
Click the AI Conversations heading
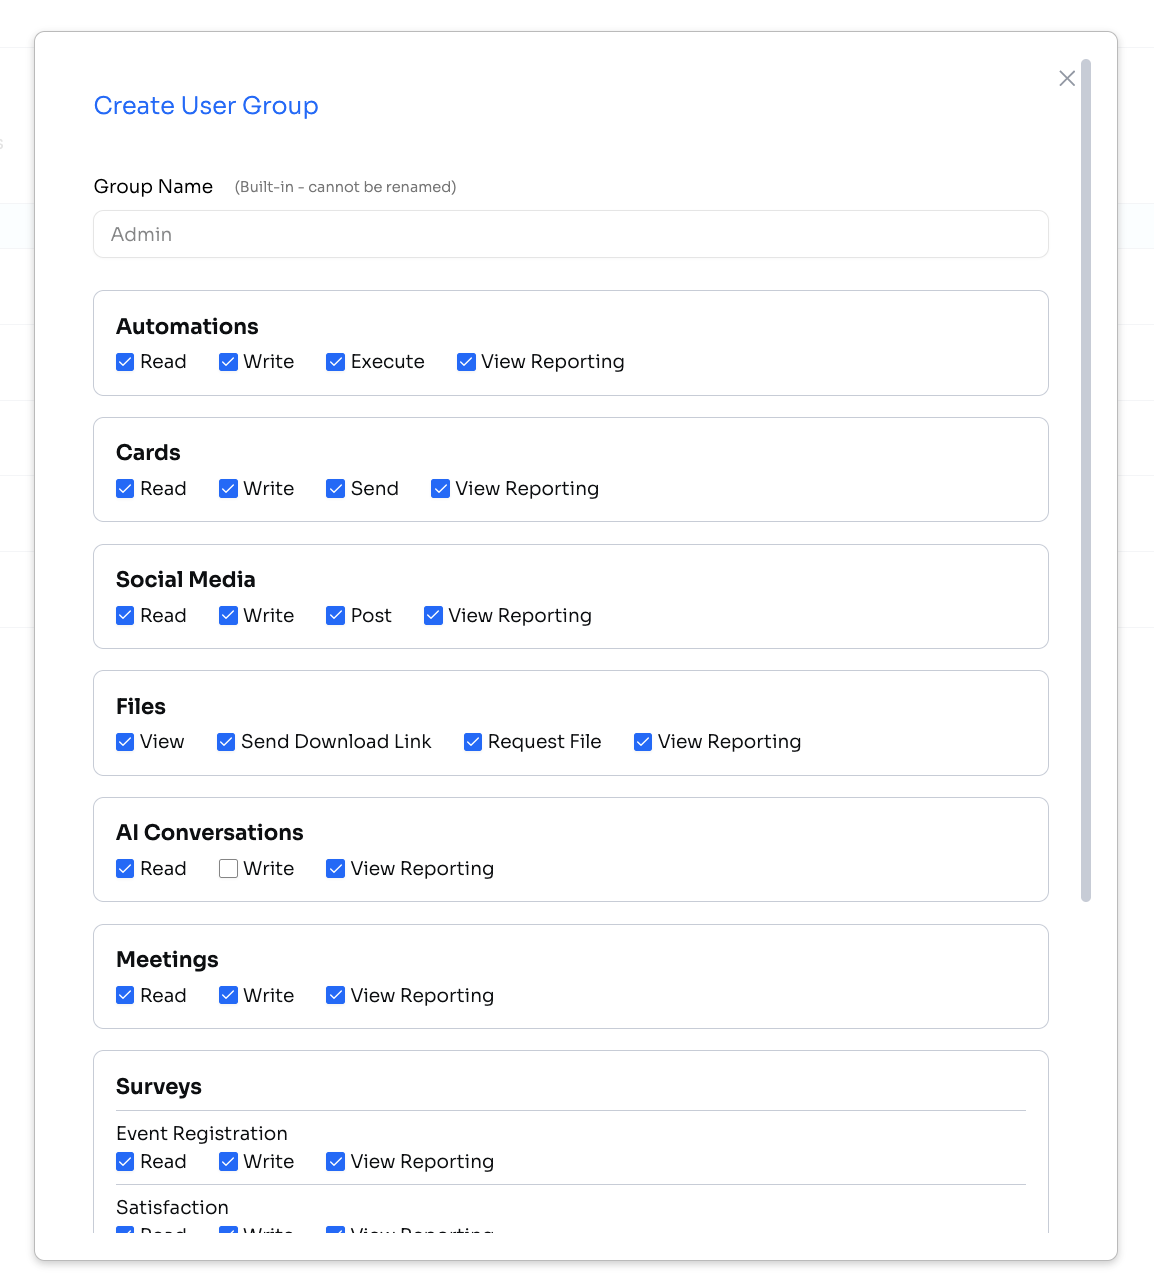tap(210, 832)
